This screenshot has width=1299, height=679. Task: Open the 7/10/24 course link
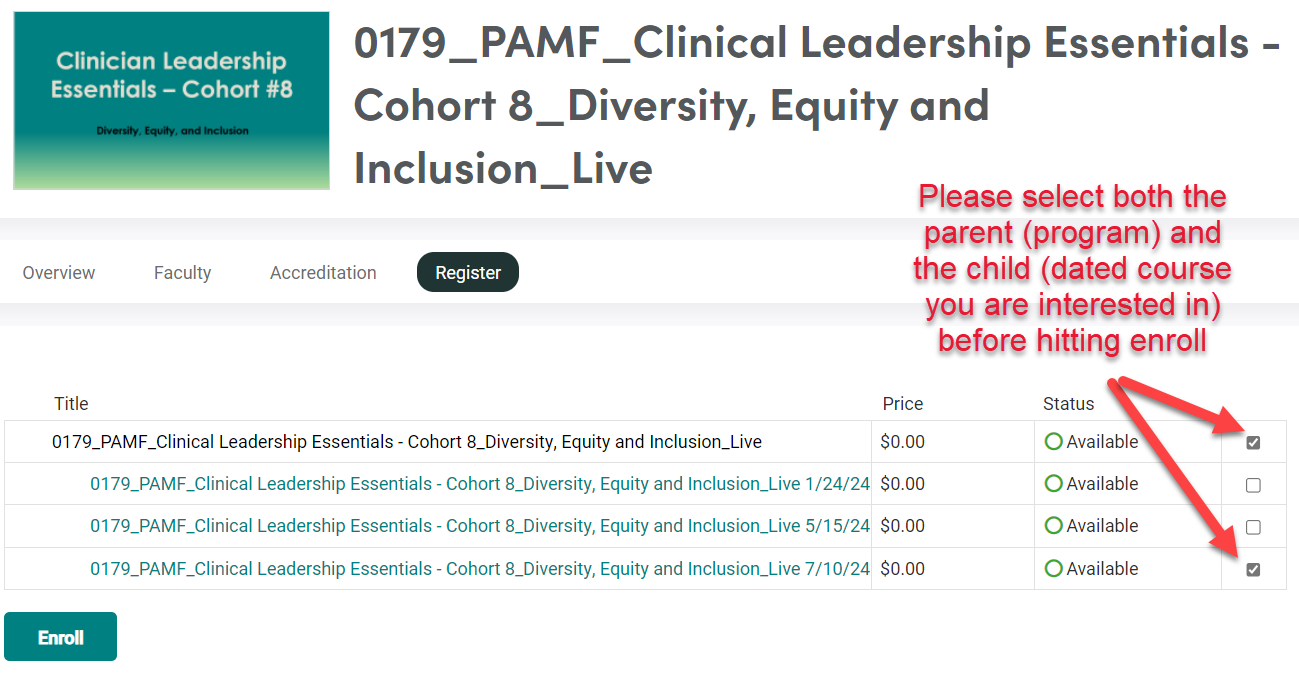tap(480, 569)
